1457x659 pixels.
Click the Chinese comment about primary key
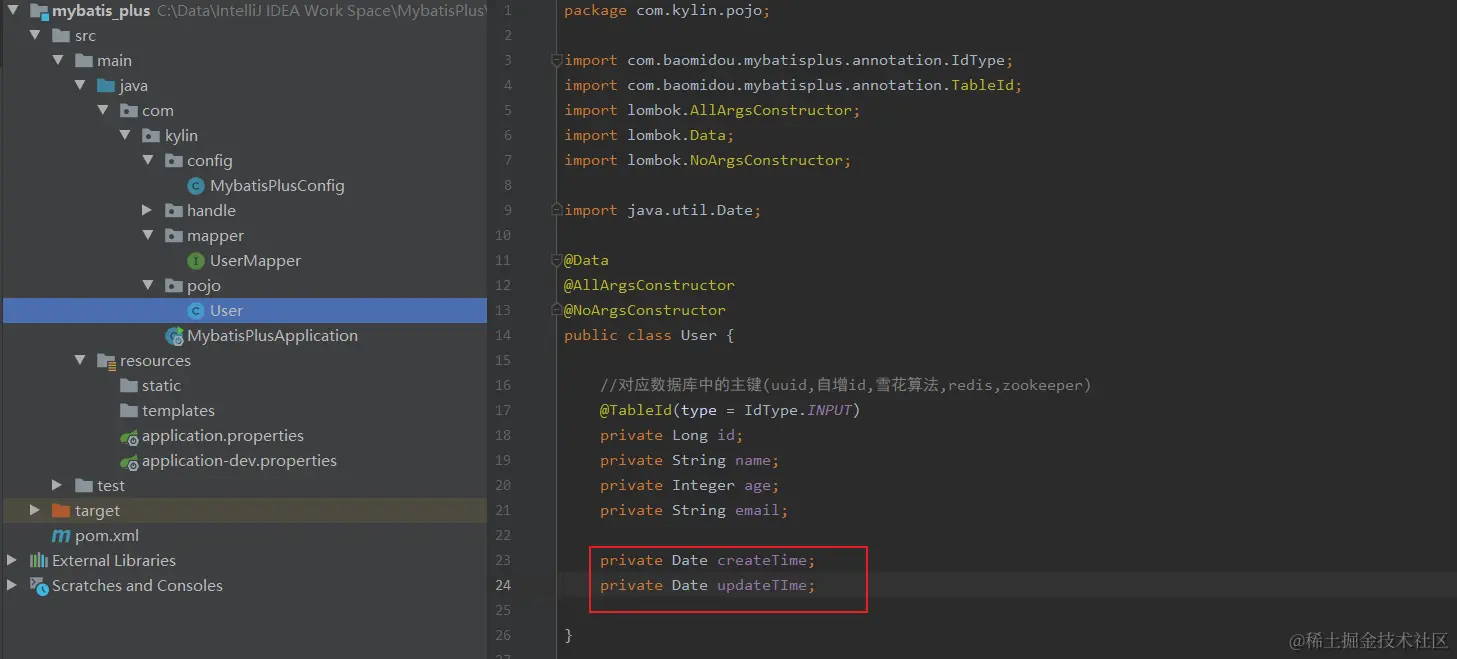(845, 386)
